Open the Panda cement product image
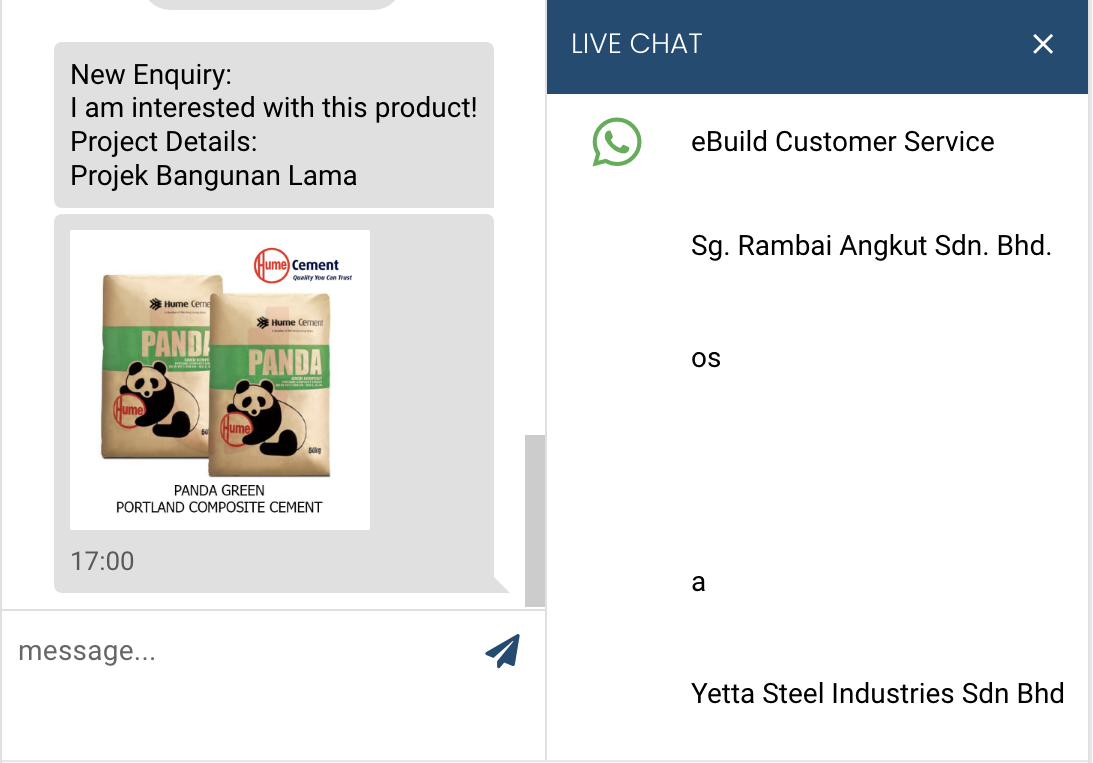1093x763 pixels. coord(220,380)
